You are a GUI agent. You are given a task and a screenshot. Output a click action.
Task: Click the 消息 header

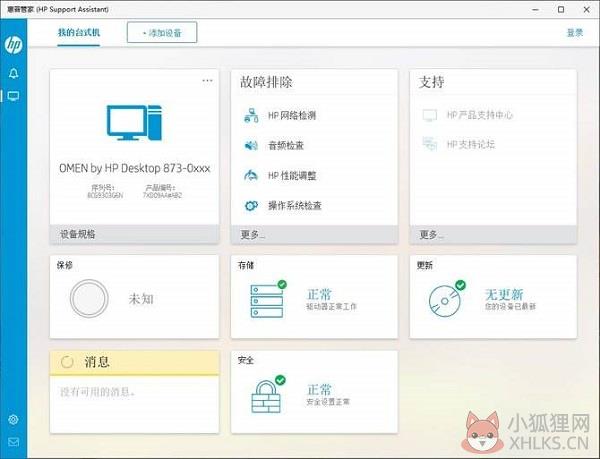coord(134,362)
